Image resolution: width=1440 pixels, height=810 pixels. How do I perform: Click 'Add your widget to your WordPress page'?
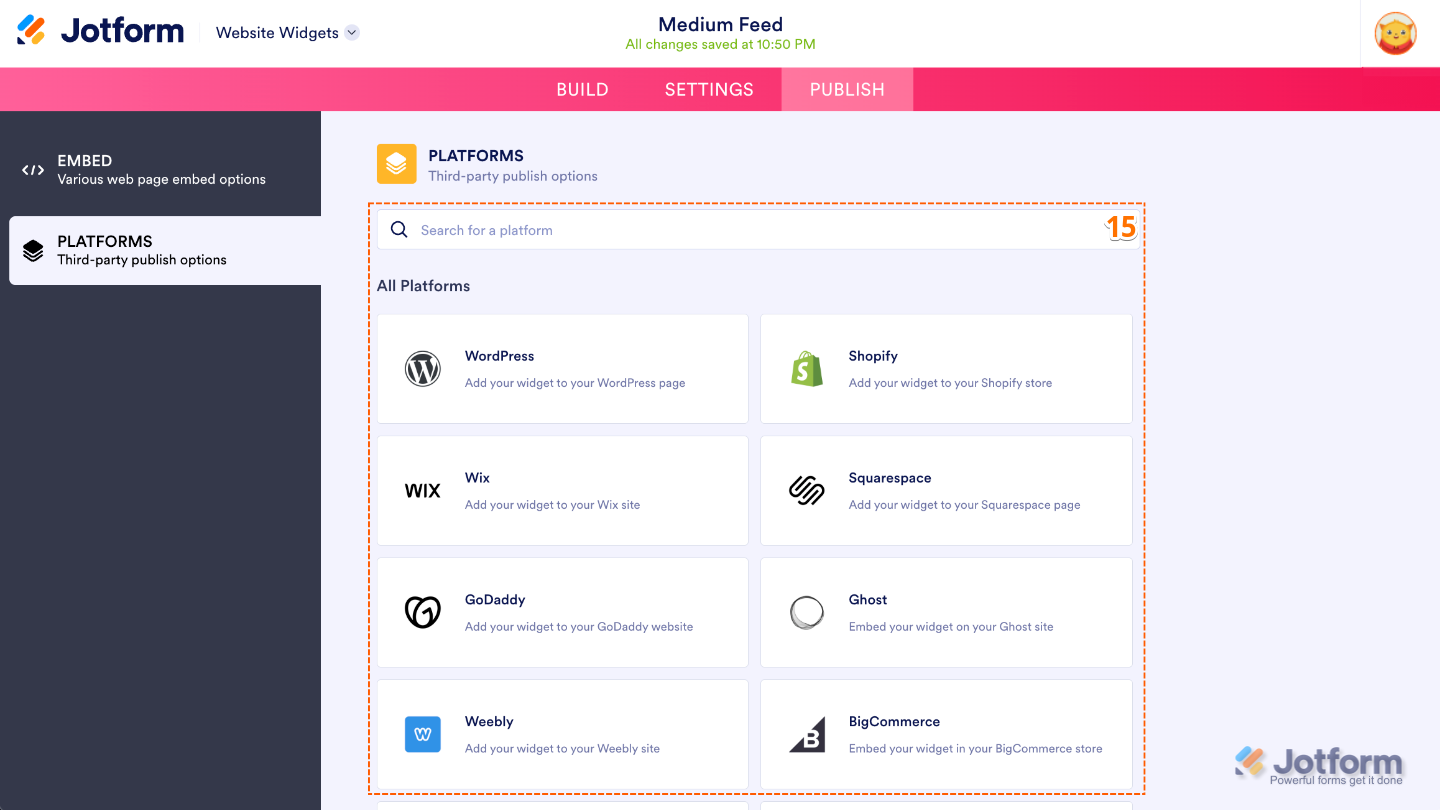click(x=575, y=383)
